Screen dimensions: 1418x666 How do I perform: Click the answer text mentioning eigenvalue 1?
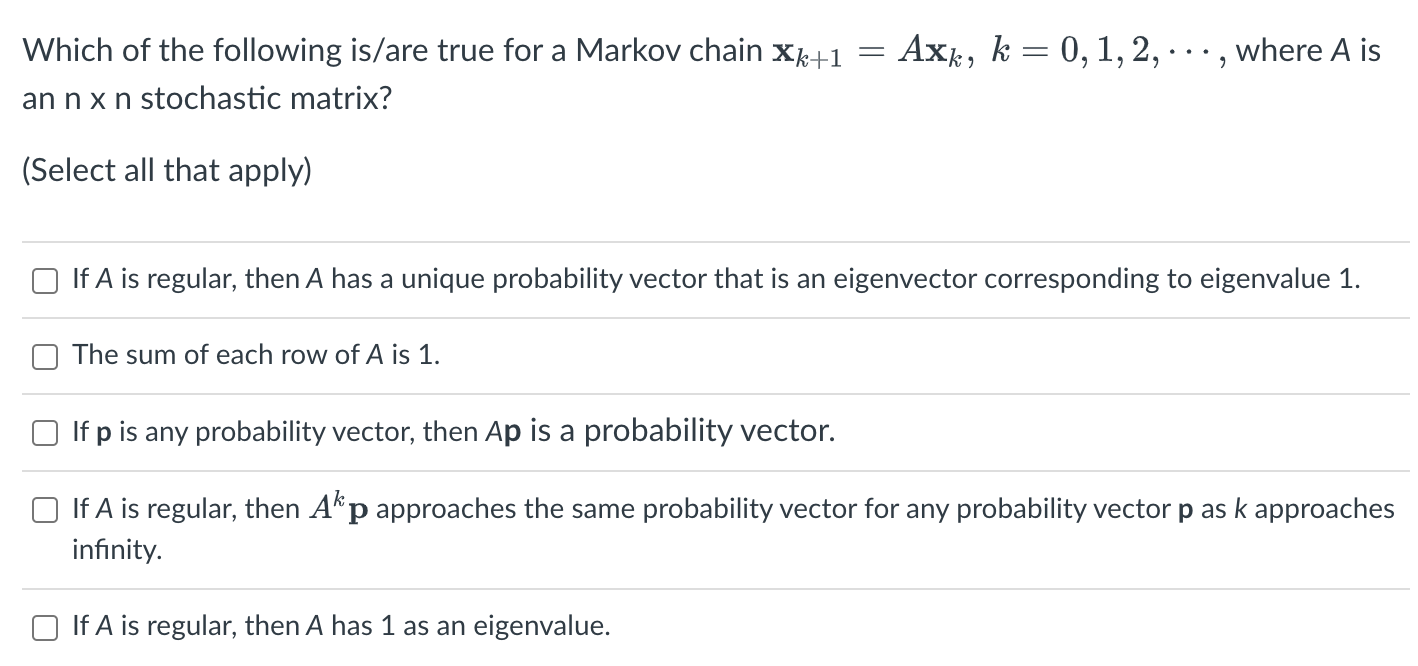700,280
